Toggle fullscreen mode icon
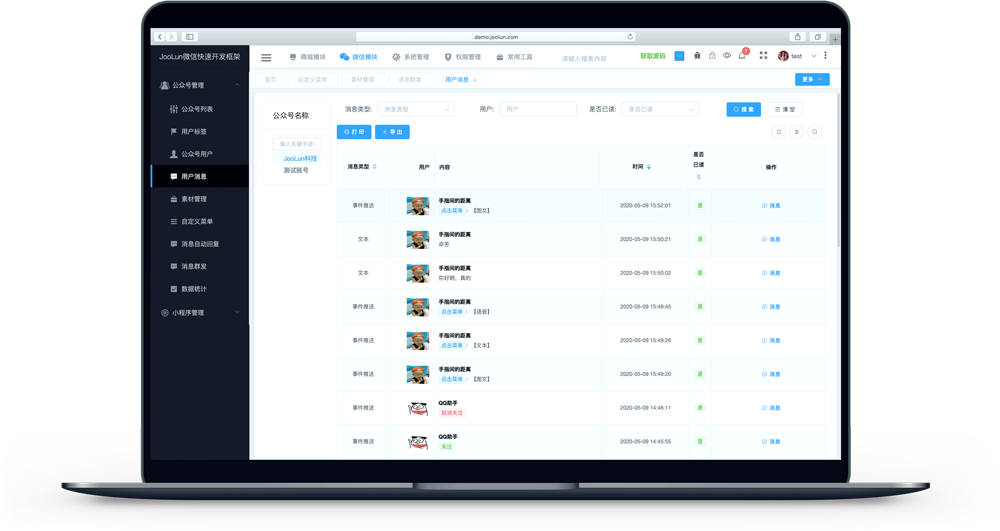 coord(763,56)
